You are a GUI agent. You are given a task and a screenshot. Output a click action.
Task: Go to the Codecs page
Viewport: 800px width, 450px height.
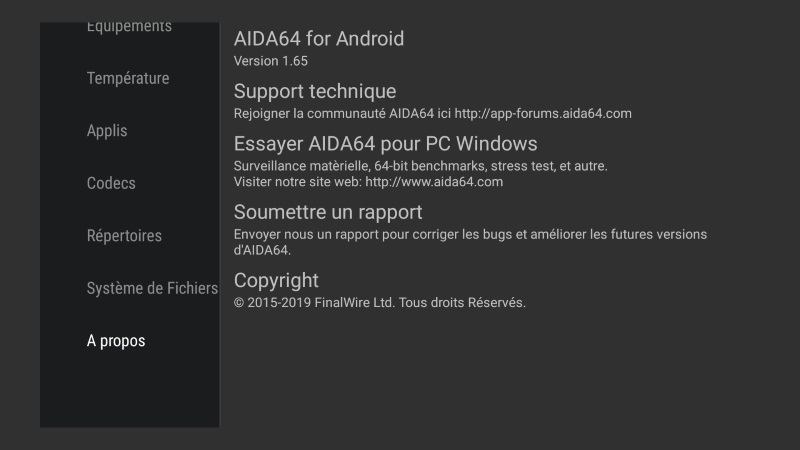pos(111,183)
